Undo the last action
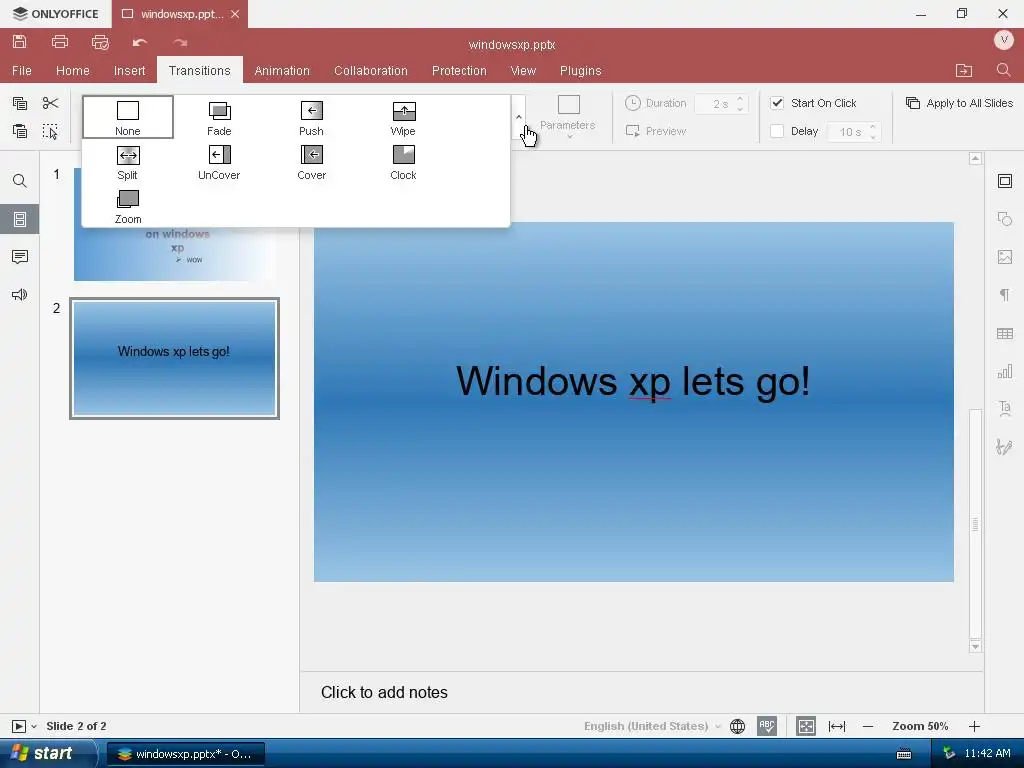Screen dimensions: 1024x768 pos(140,42)
